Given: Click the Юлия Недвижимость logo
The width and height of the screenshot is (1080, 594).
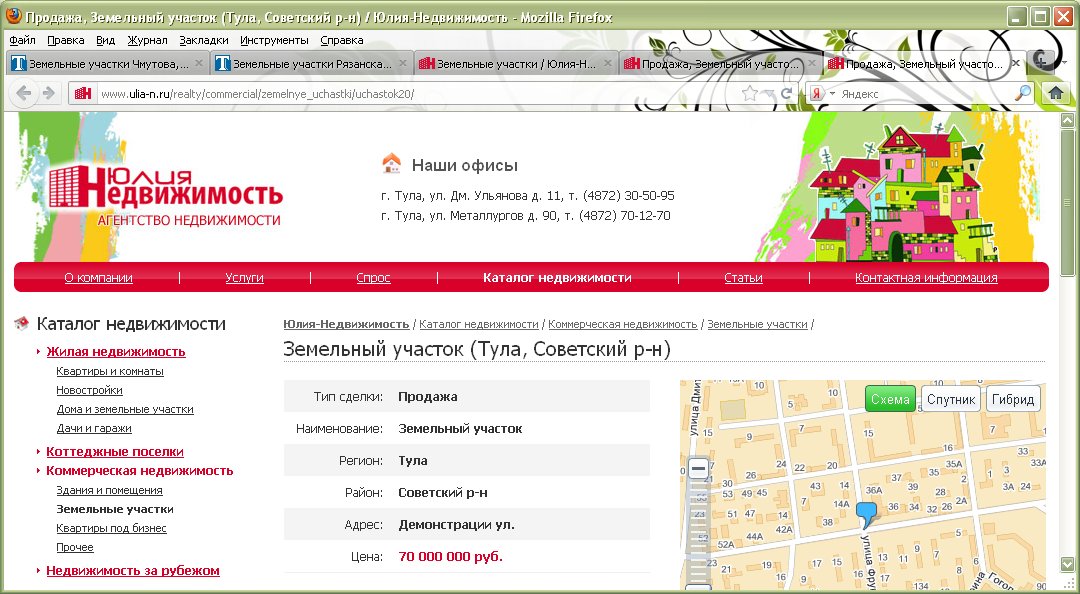Looking at the screenshot, I should pos(165,194).
